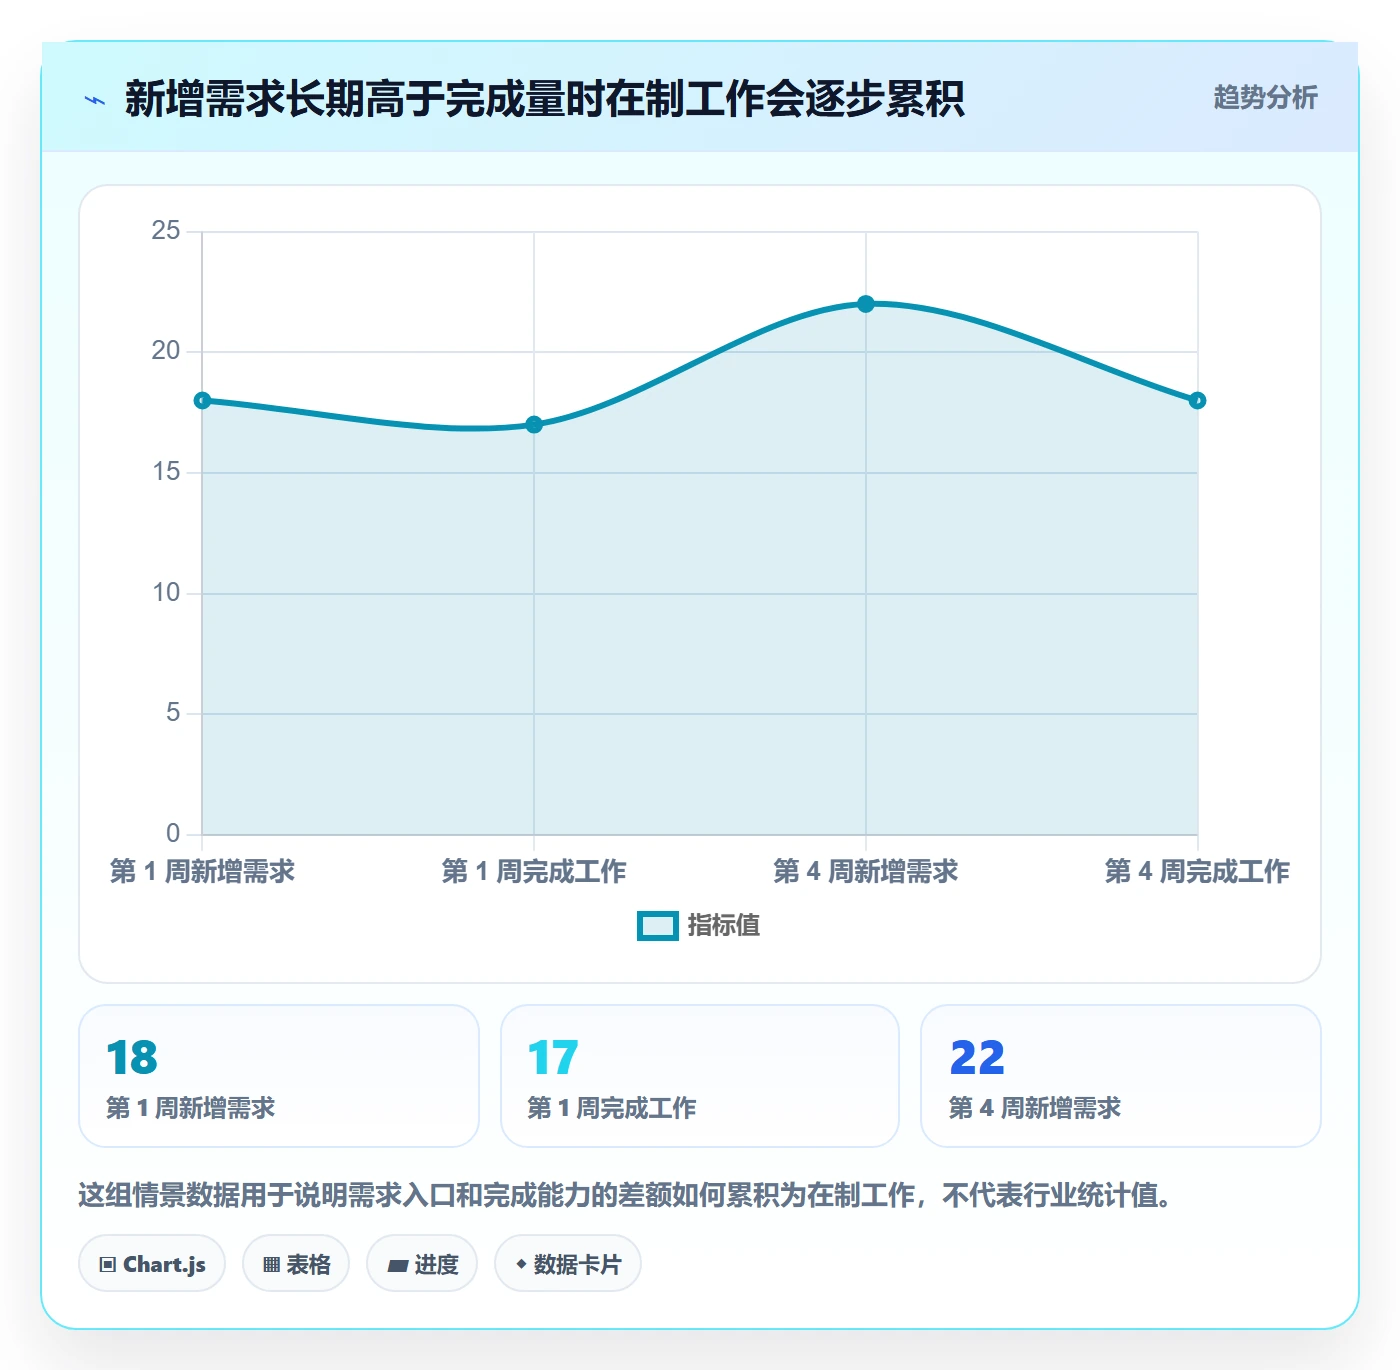
Task: Click y-axis value 20
Action: point(166,351)
